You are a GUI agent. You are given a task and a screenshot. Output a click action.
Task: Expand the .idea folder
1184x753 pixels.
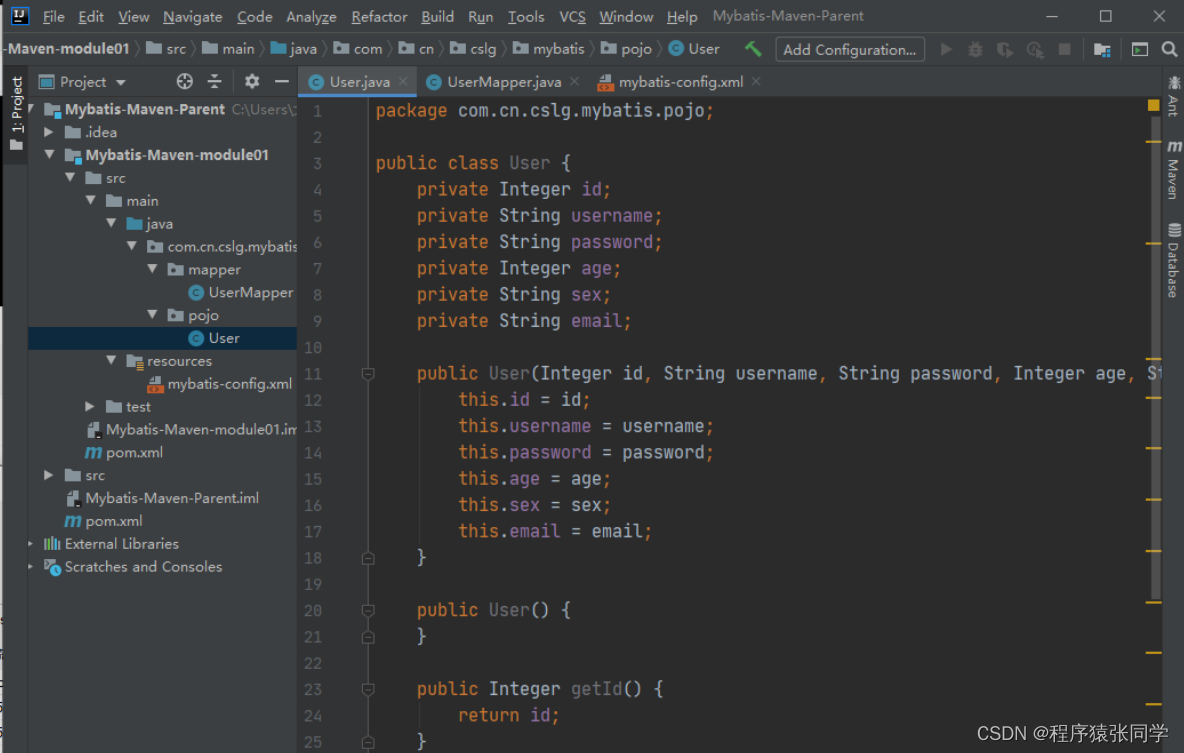(x=49, y=132)
